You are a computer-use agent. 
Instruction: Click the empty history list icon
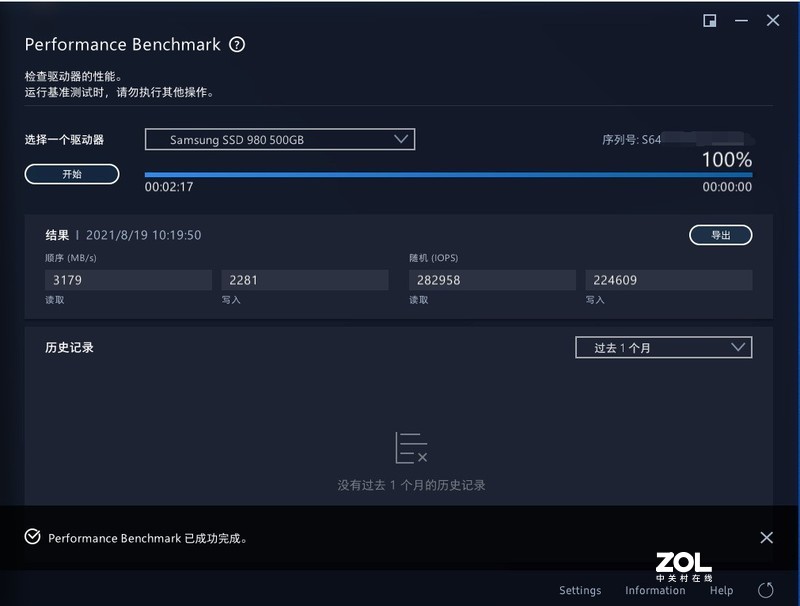pyautogui.click(x=411, y=448)
